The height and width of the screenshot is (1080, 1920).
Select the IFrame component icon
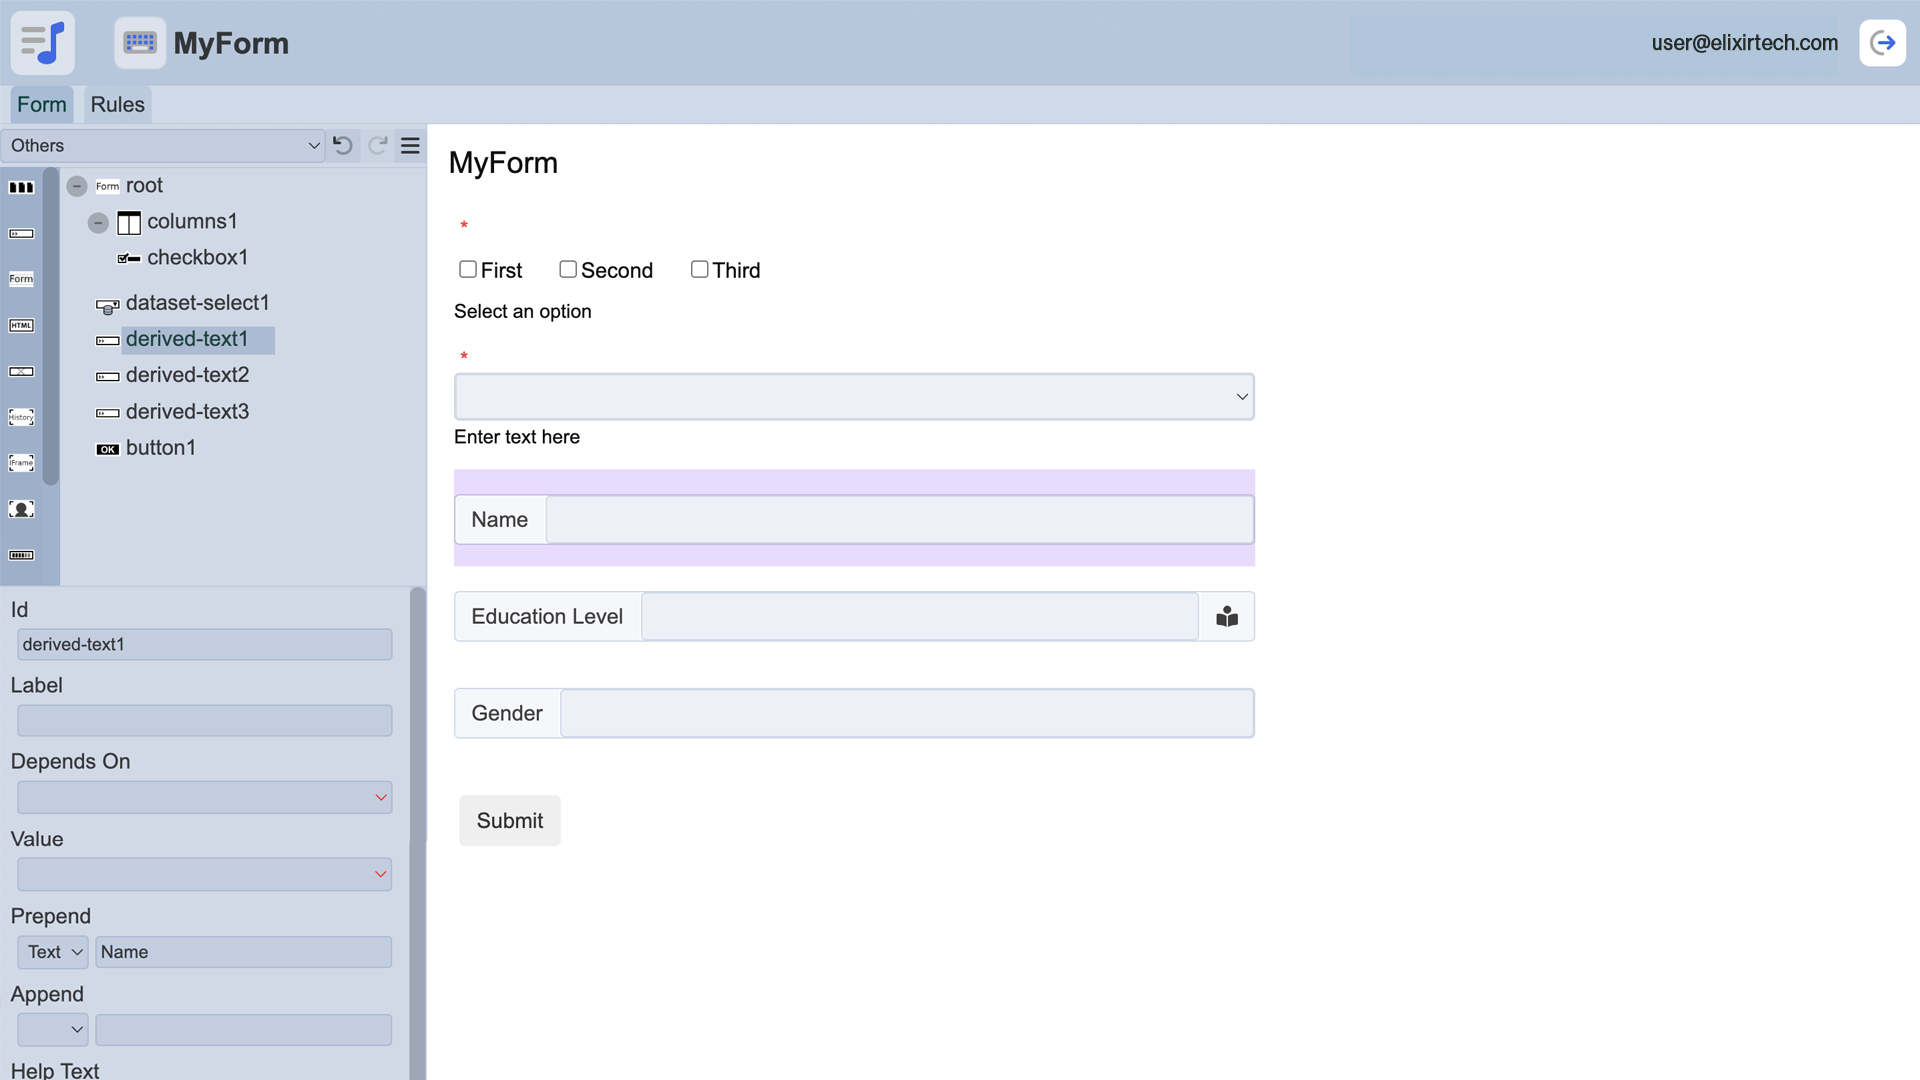tap(21, 463)
